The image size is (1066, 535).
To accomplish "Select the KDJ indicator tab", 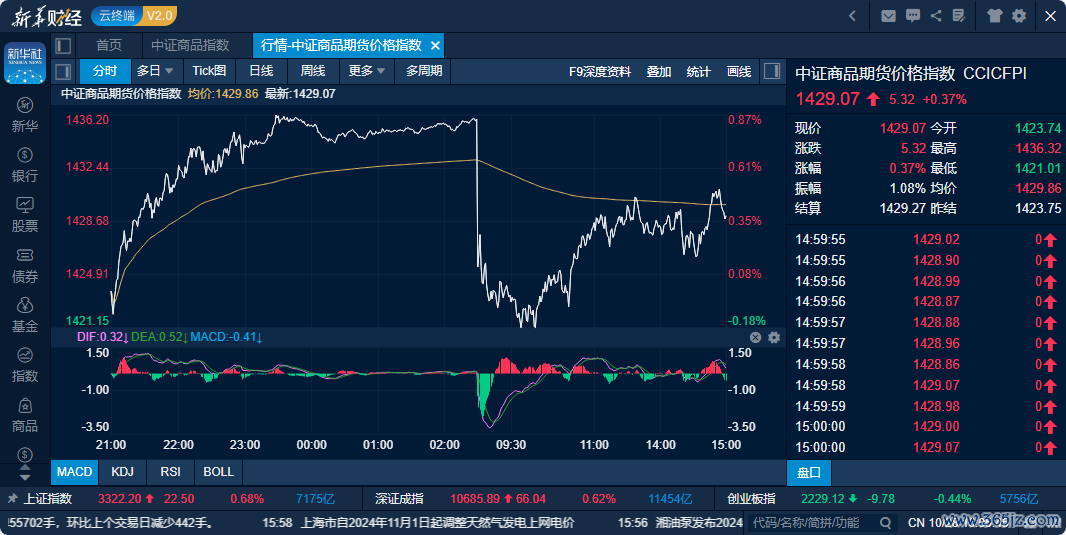I will (x=122, y=472).
